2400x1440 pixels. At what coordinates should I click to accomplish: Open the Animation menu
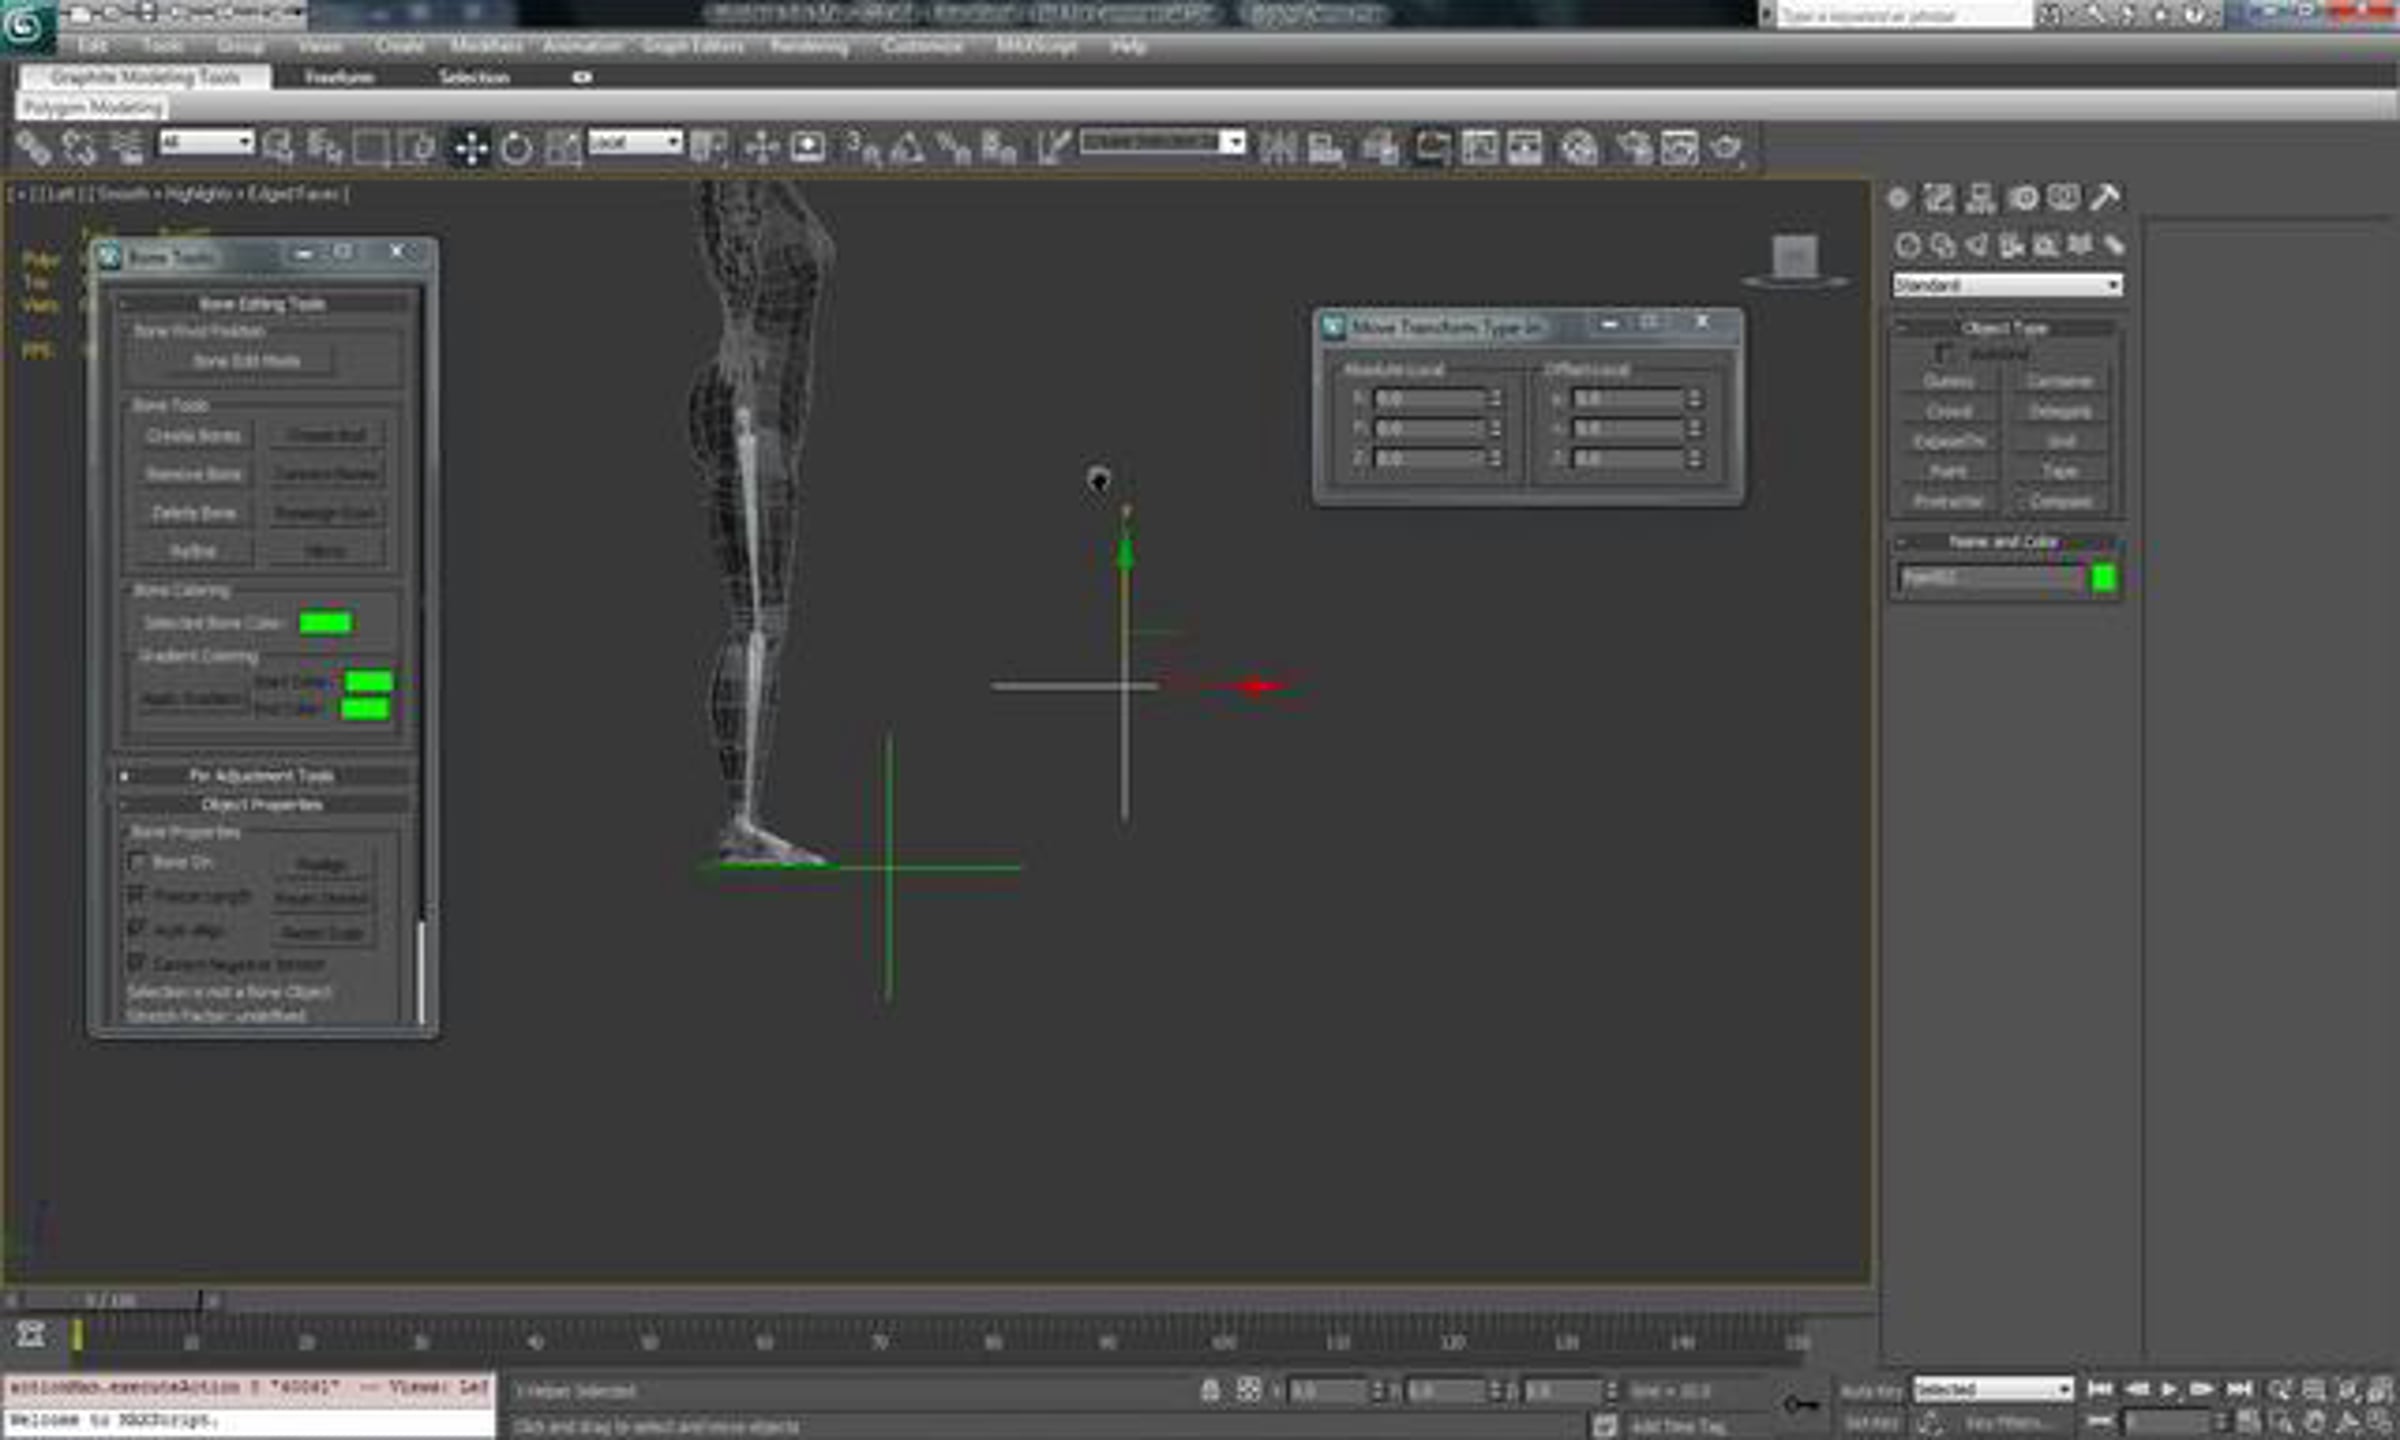point(583,46)
